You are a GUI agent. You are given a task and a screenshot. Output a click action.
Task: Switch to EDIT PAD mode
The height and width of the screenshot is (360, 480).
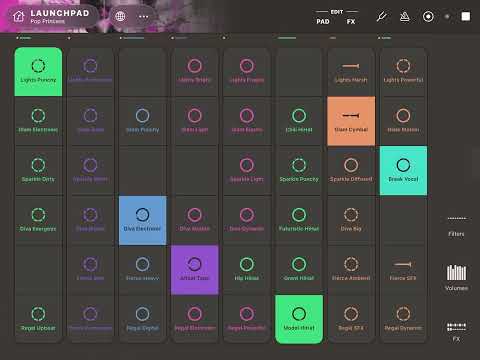pyautogui.click(x=323, y=21)
